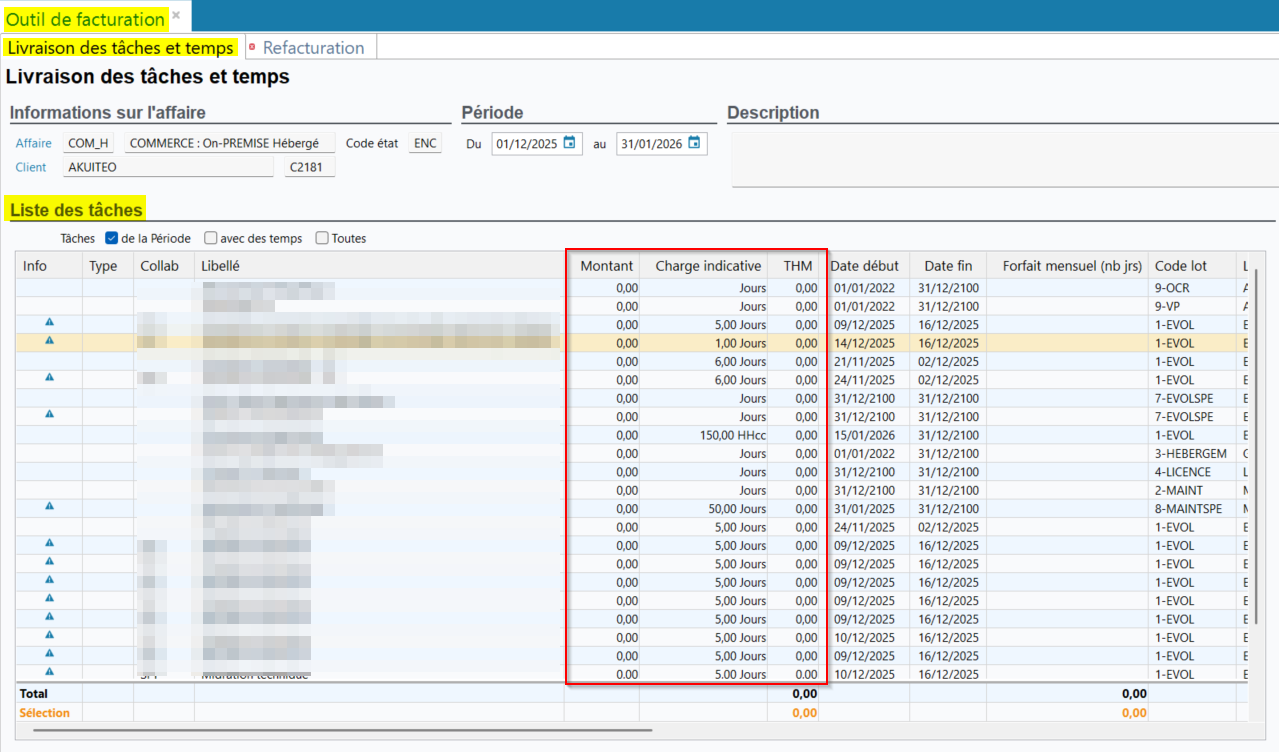Click the first warning triangle in the Info column
Viewport: 1279px width, 752px height.
49,323
